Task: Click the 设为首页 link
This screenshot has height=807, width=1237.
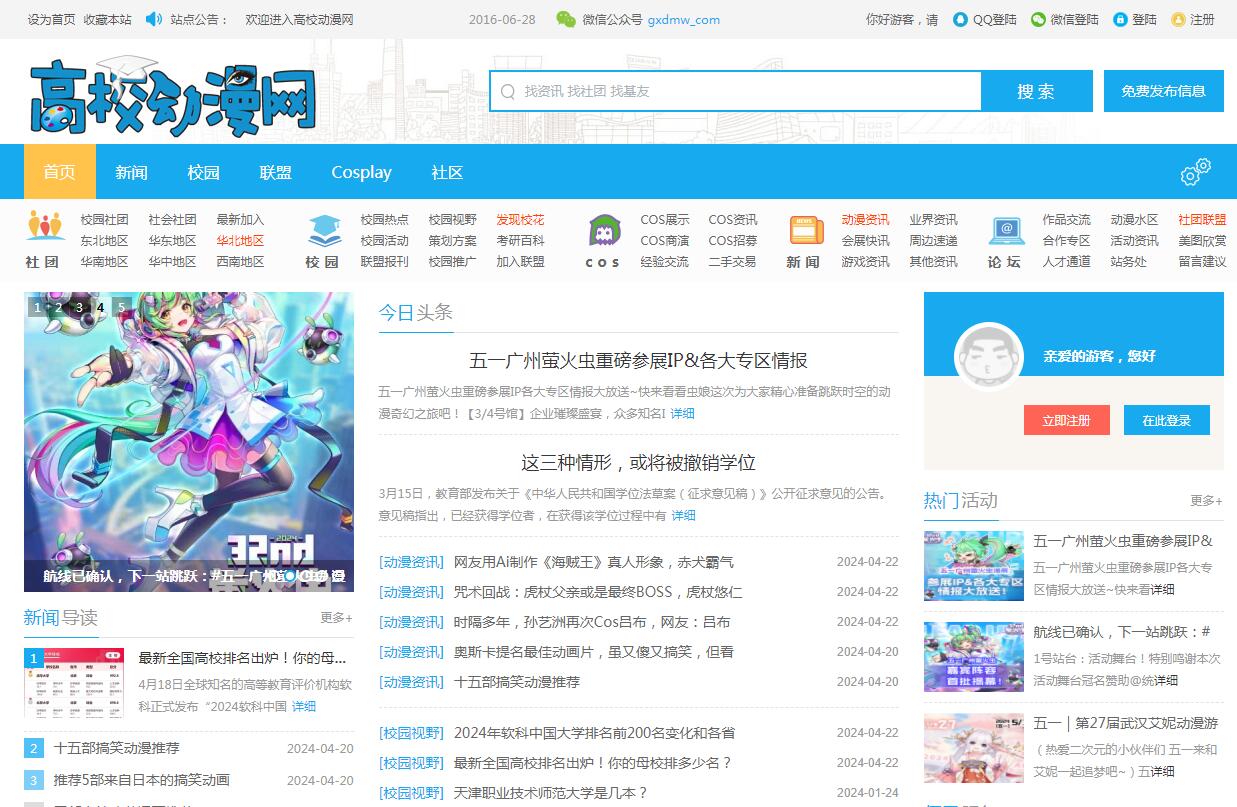Action: [52, 19]
